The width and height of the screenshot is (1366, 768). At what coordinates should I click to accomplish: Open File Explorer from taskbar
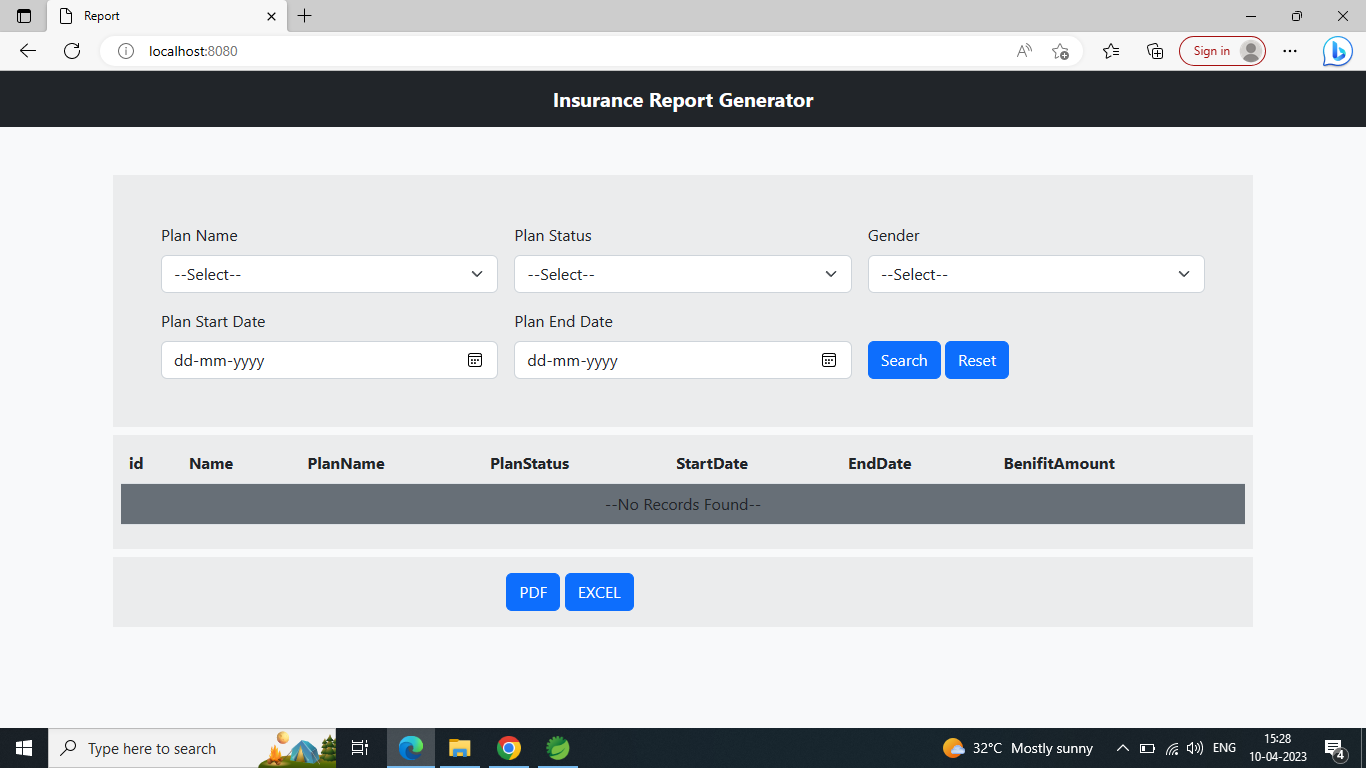point(459,748)
